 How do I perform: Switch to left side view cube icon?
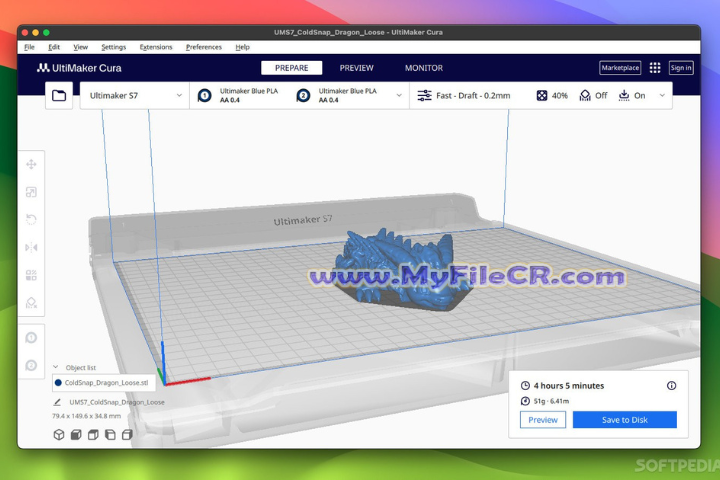(110, 435)
